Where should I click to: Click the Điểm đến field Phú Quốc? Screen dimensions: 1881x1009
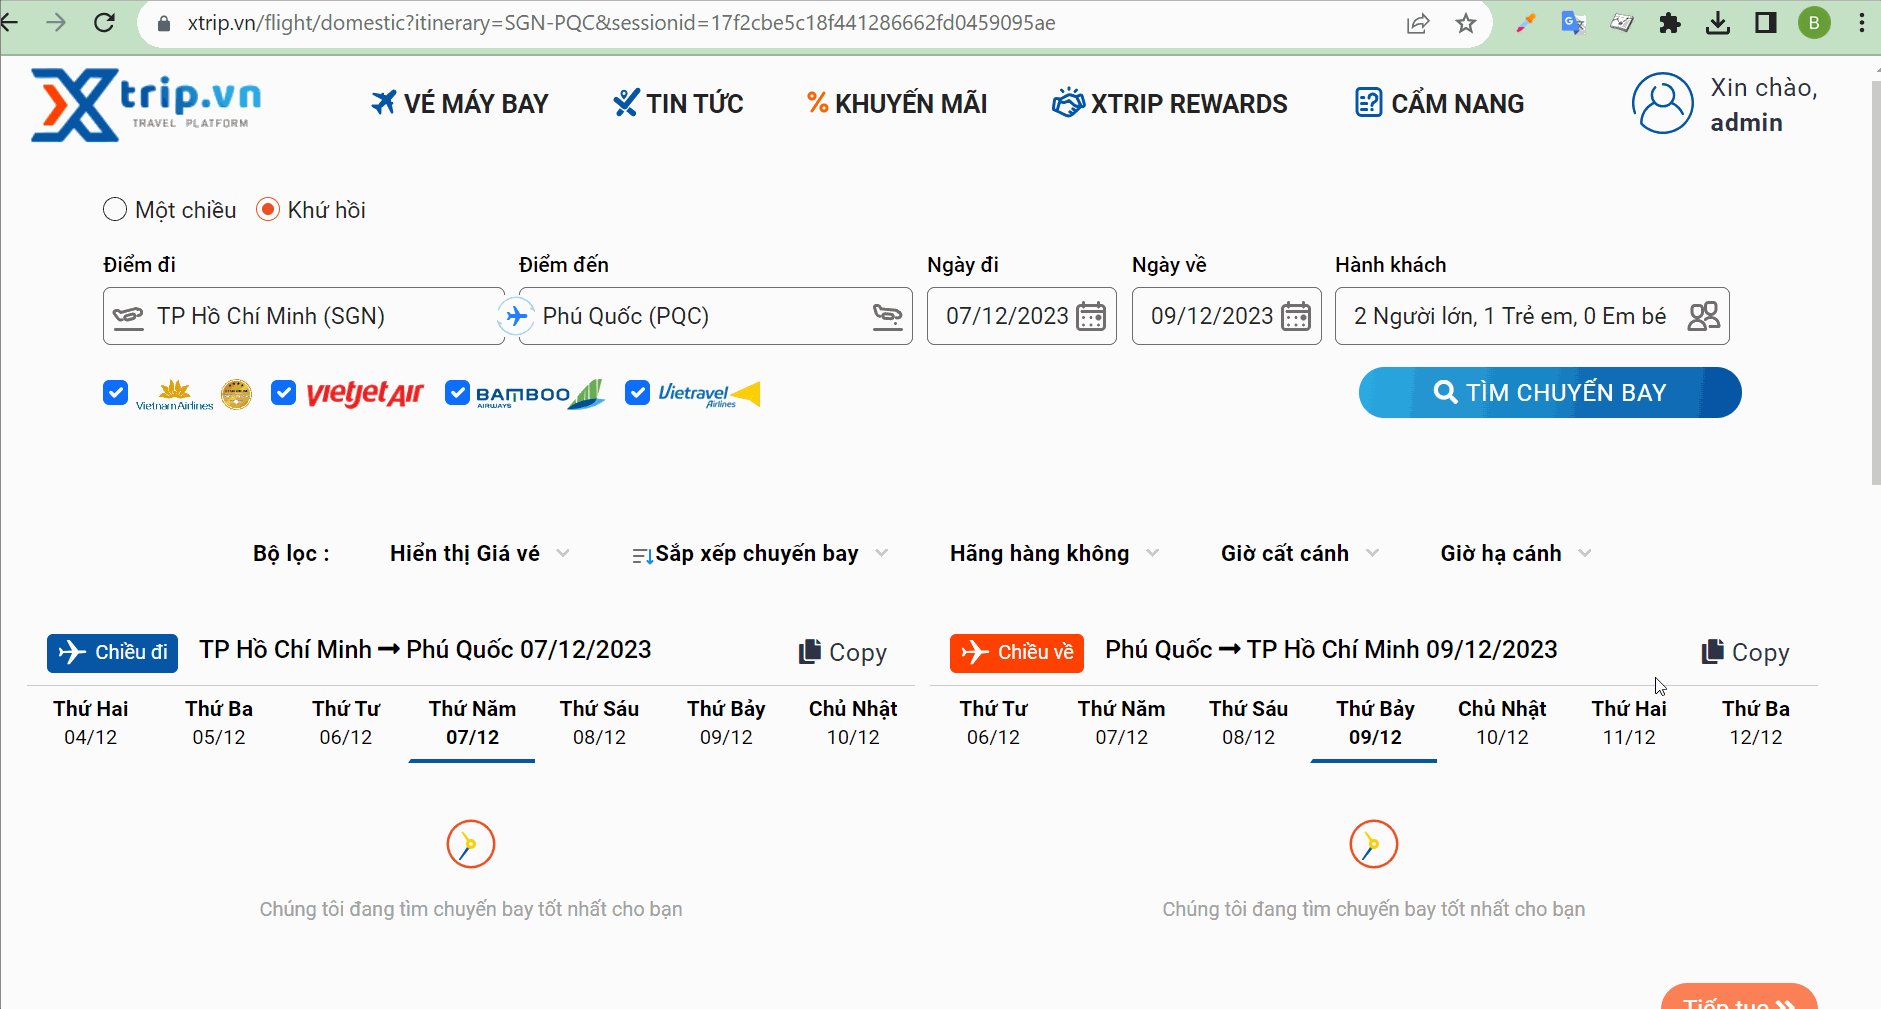716,316
